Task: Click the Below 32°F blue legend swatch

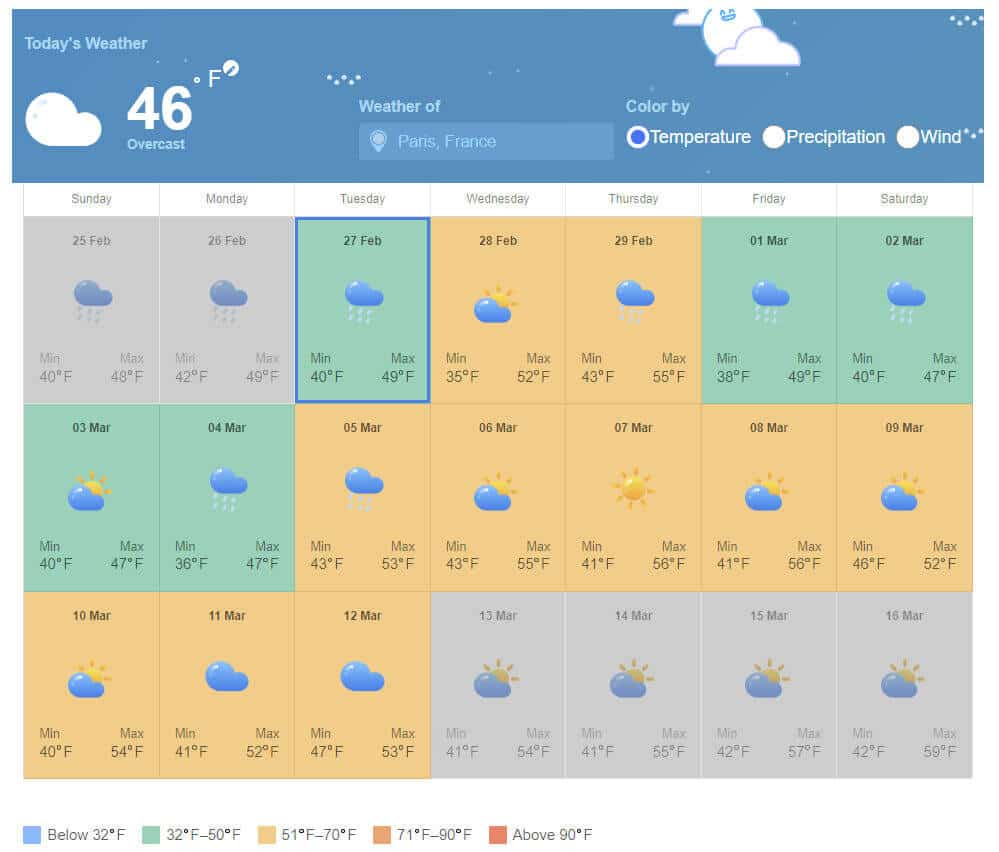Action: (32, 835)
